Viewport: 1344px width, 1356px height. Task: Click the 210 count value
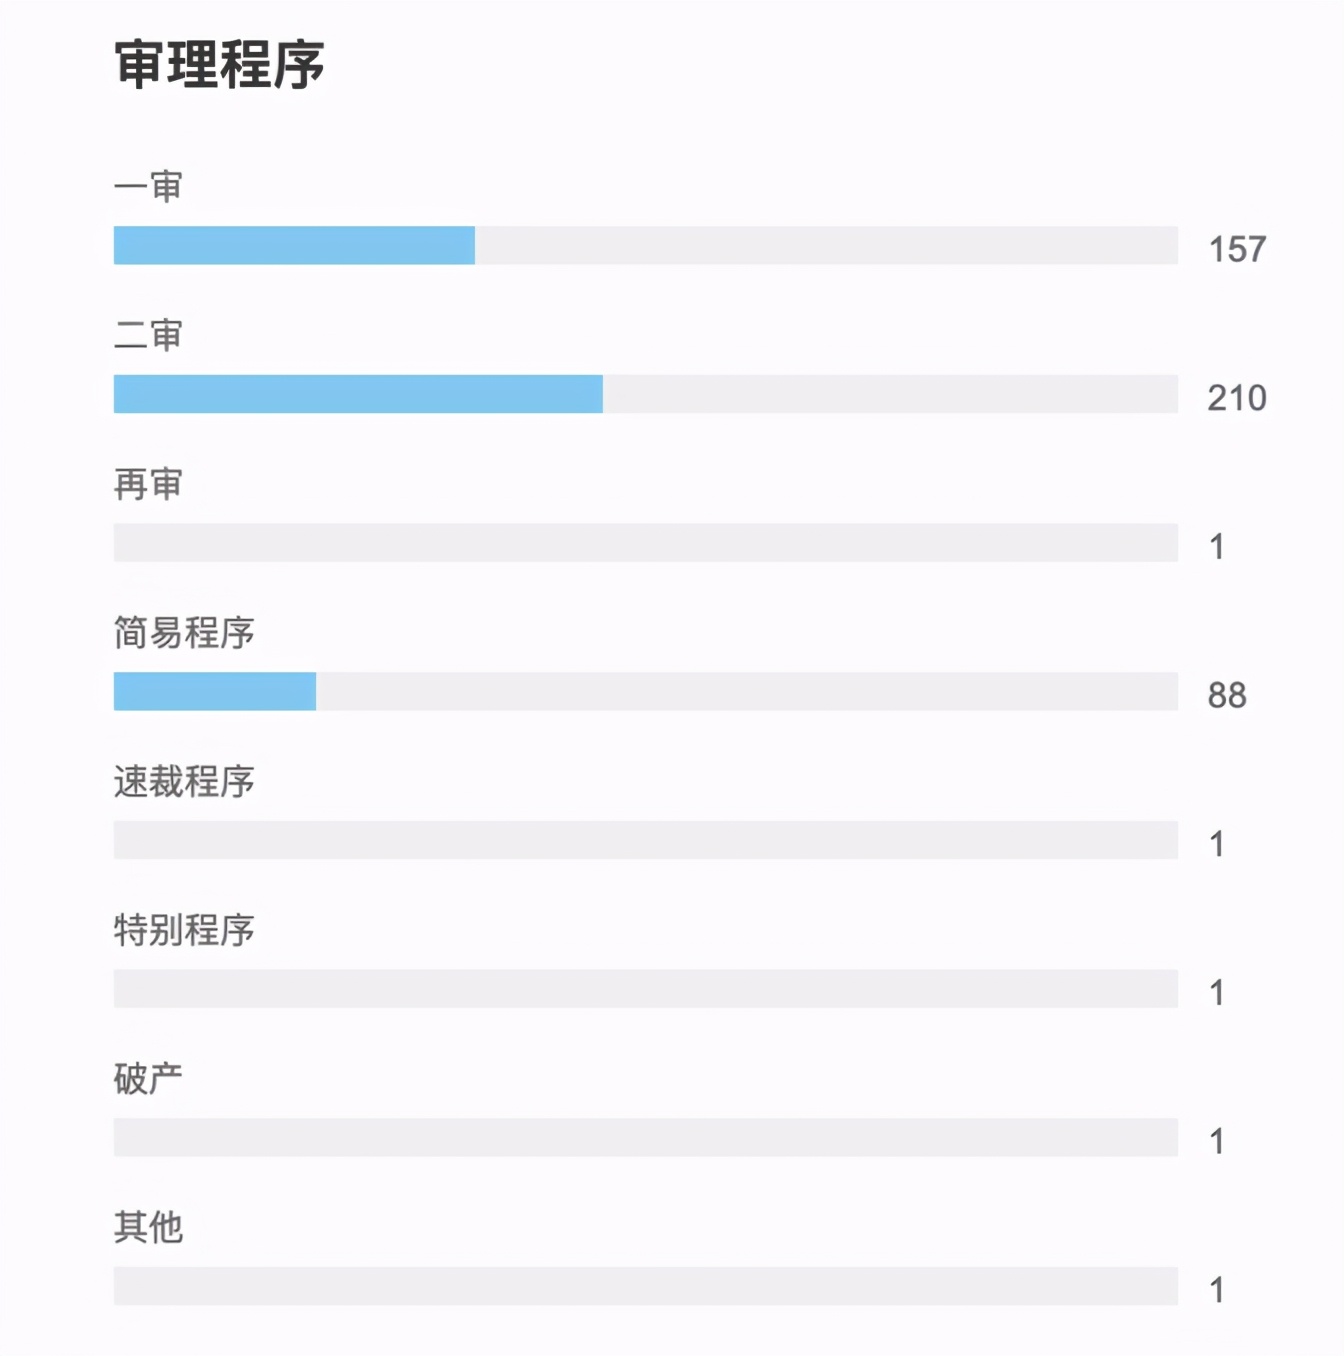coord(1237,398)
